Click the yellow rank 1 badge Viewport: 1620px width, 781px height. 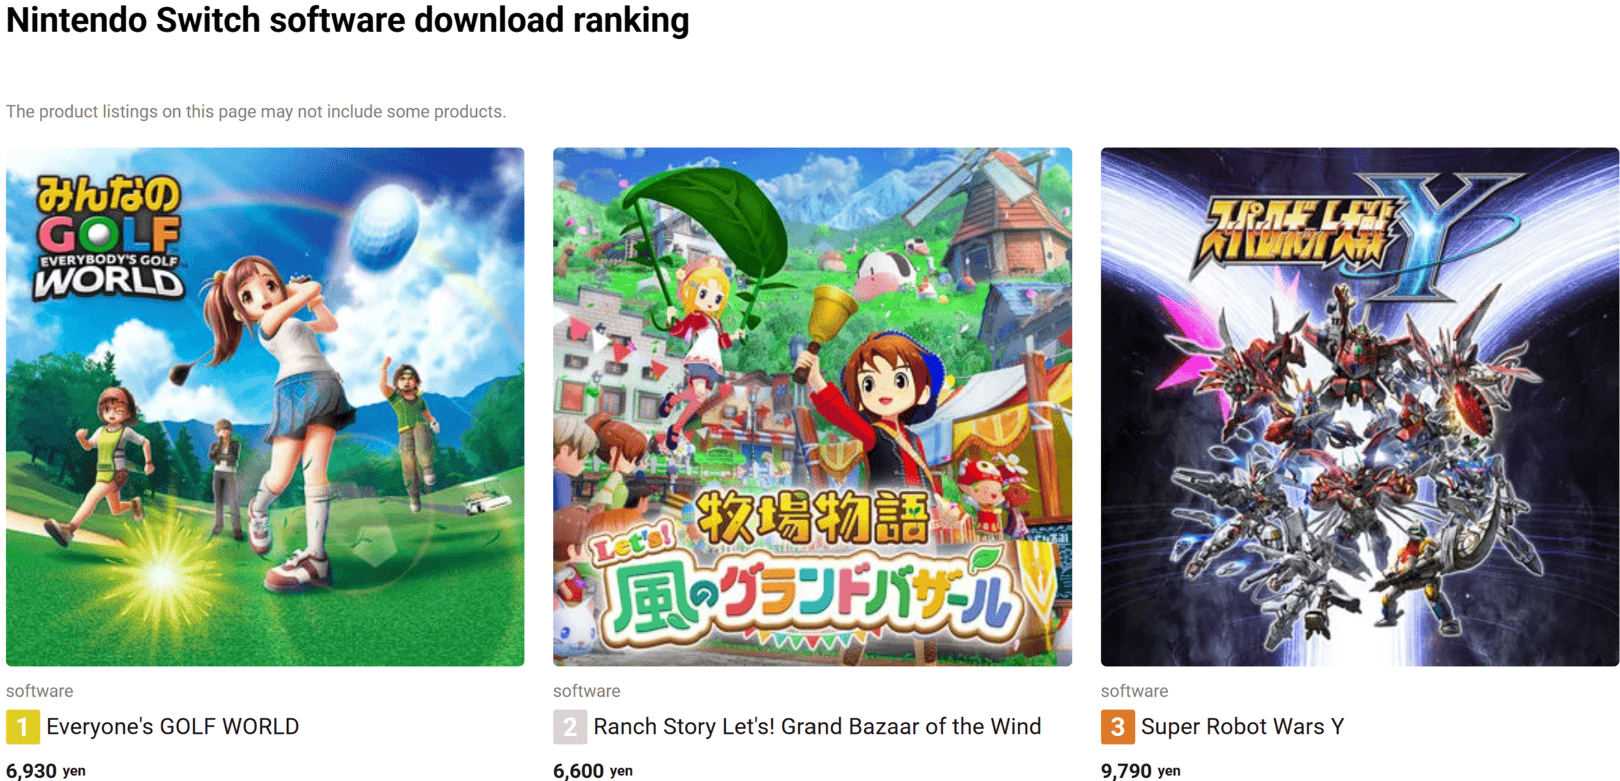click(23, 727)
